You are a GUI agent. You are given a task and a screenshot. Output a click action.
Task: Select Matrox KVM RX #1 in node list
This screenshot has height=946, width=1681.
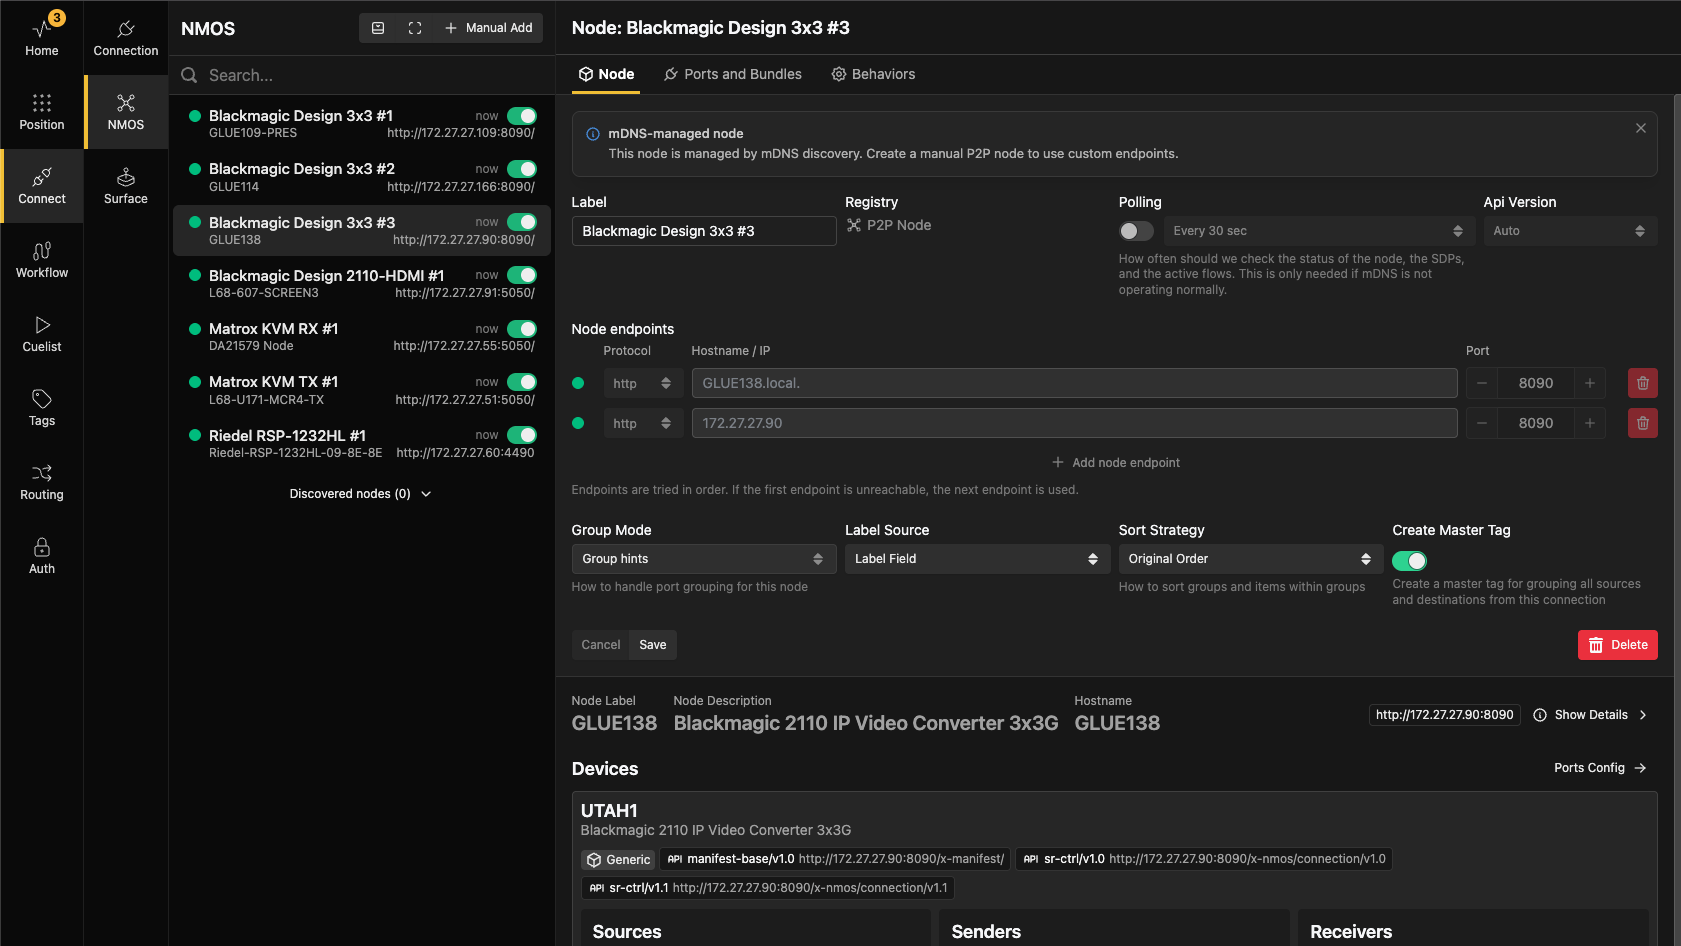[x=362, y=337]
